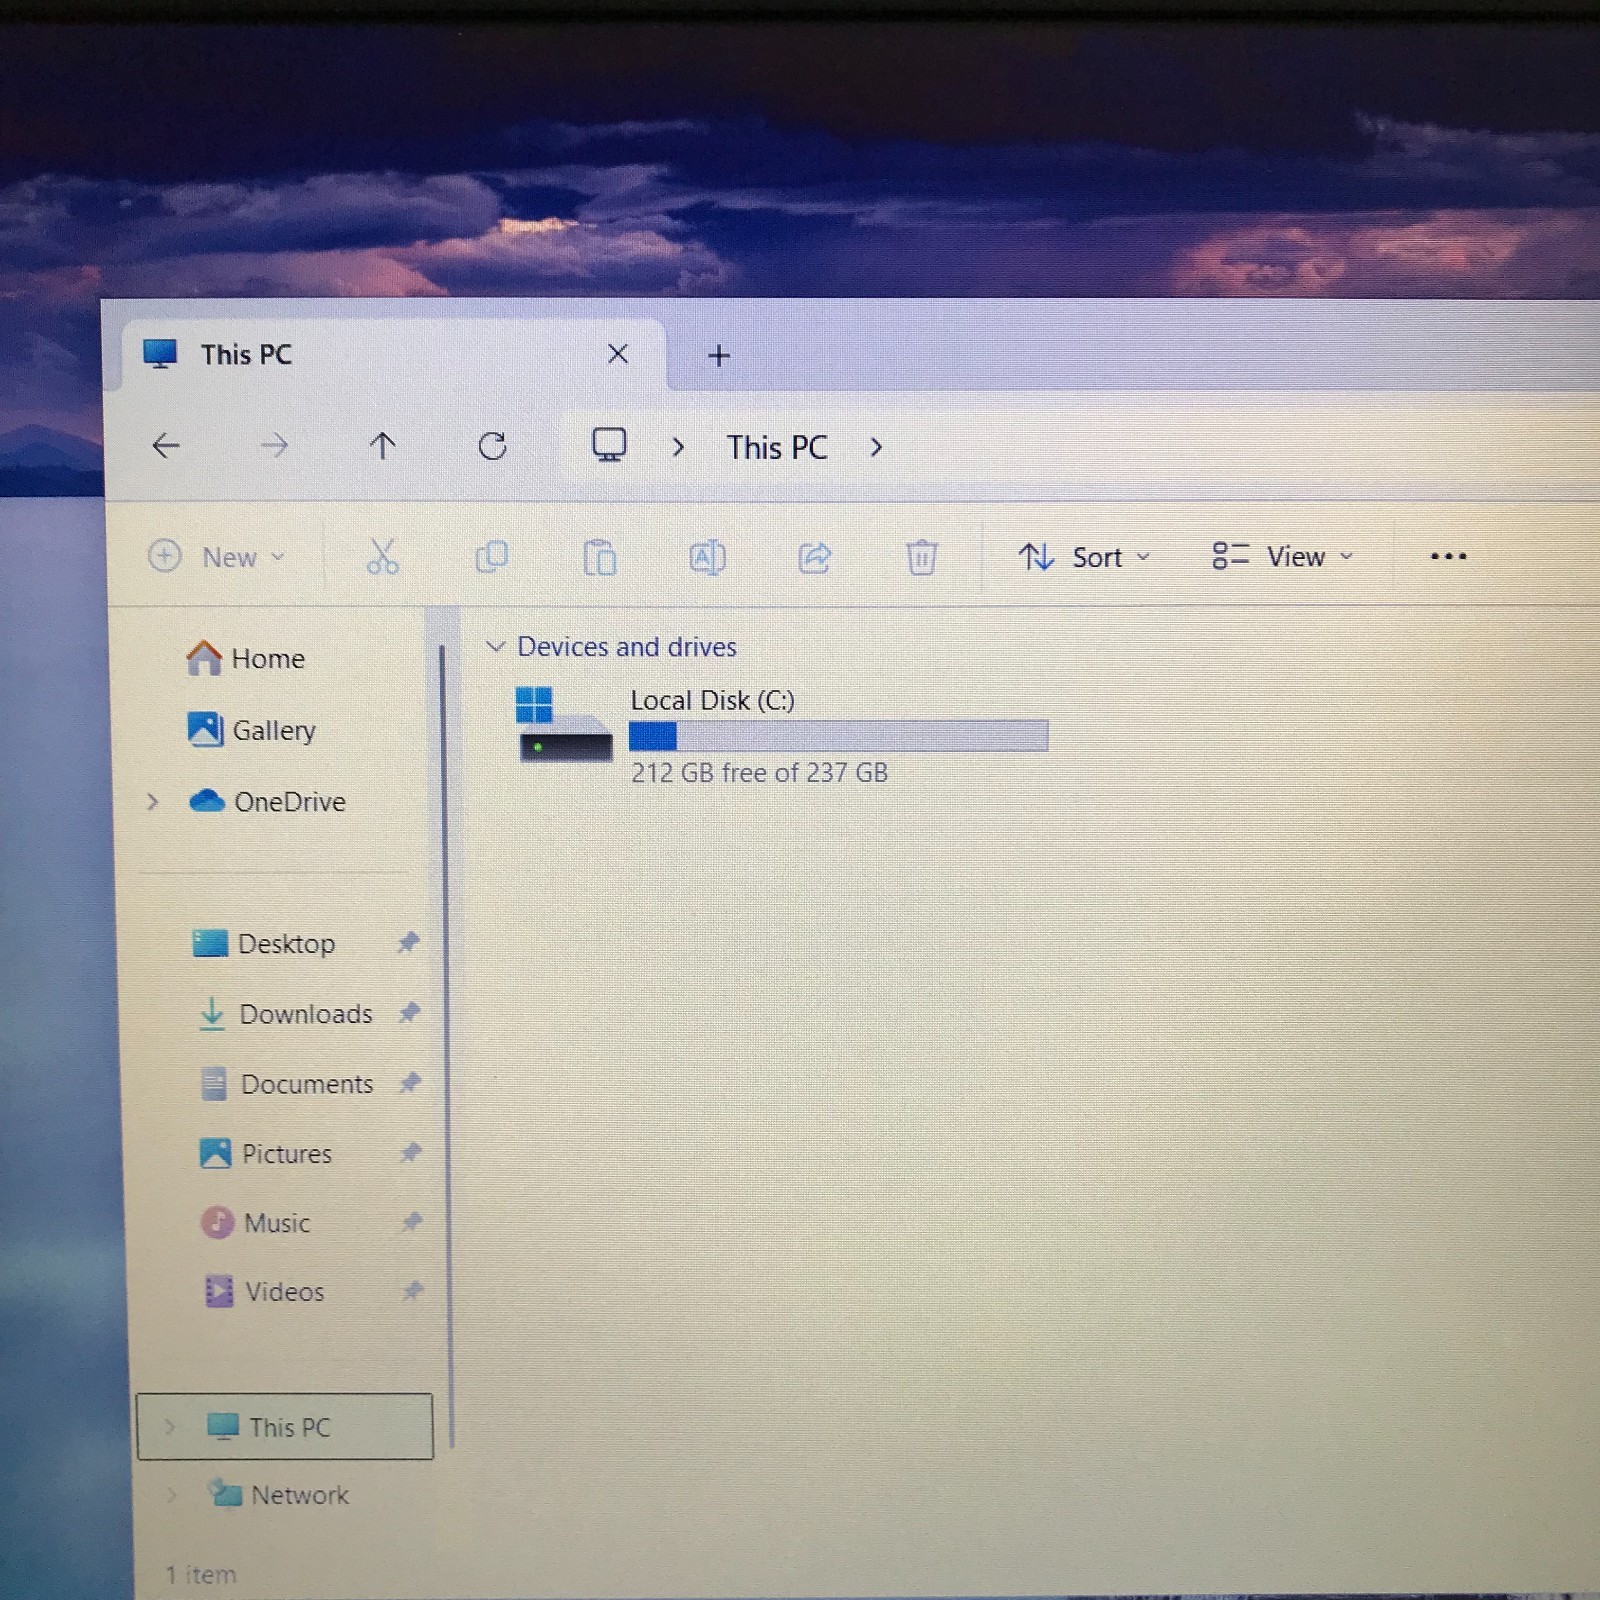
Task: Unpin Videos using its pin icon
Action: (412, 1291)
